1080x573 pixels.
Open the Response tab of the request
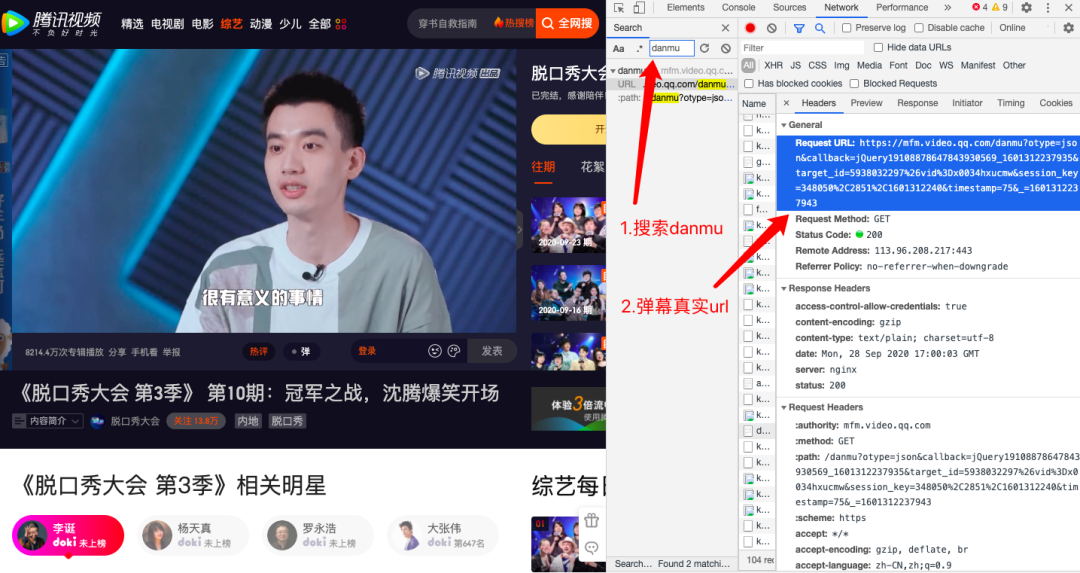point(917,103)
